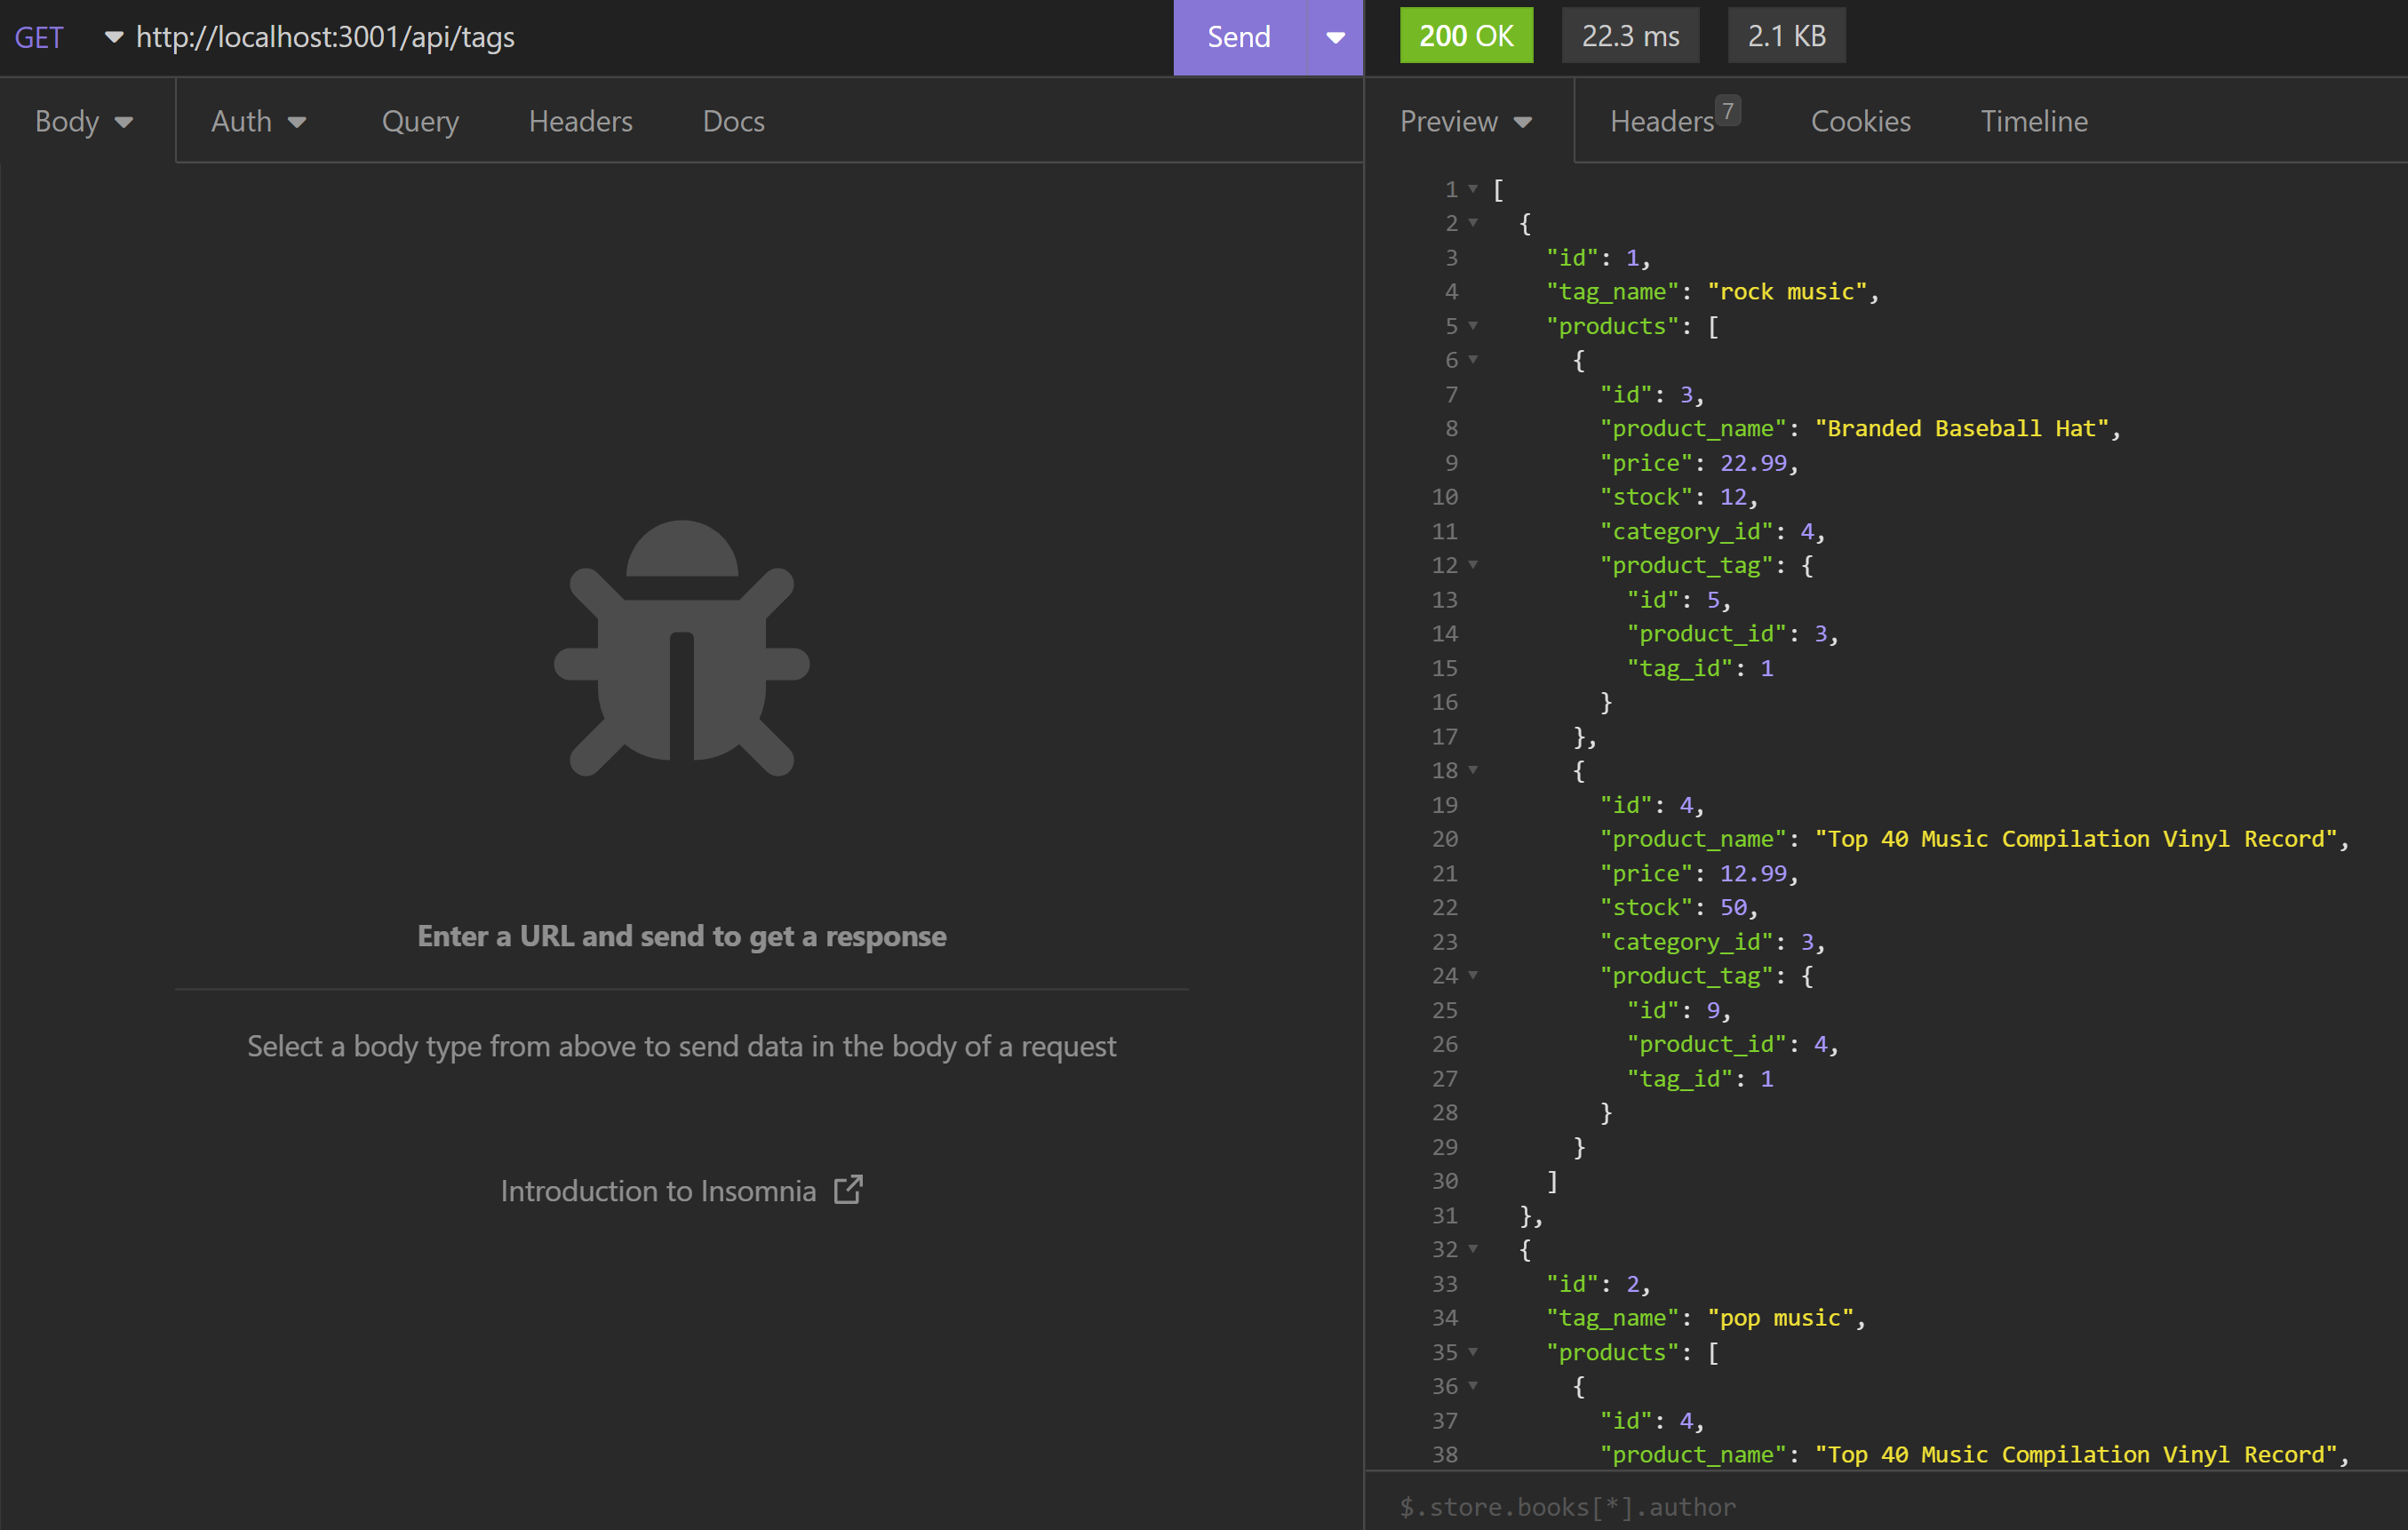Open the Docs tab

click(x=733, y=121)
